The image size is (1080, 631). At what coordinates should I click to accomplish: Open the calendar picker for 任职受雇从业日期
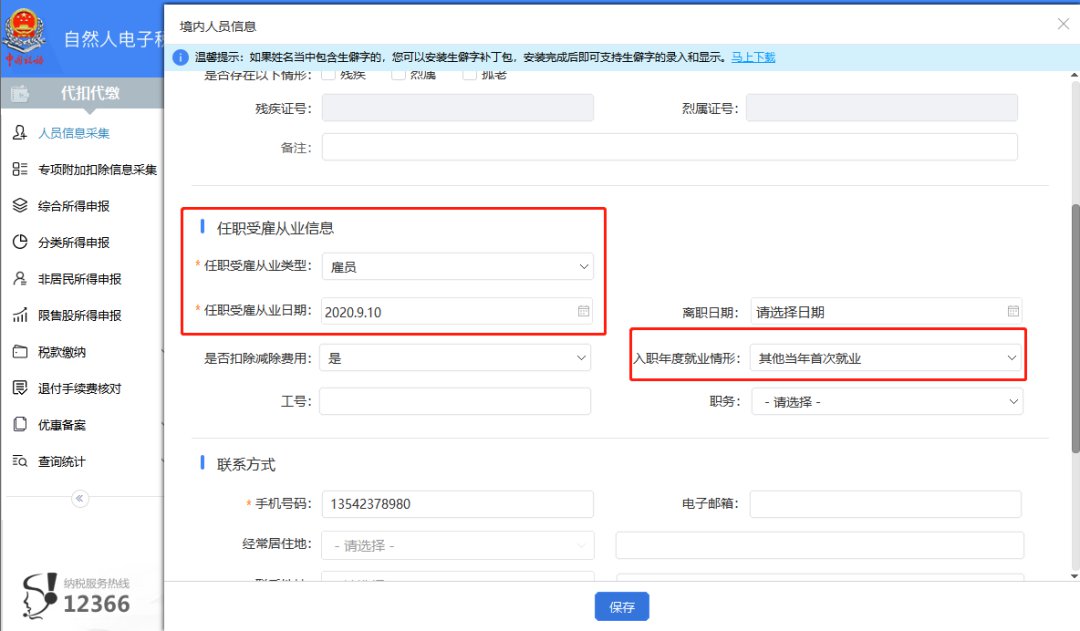point(583,312)
